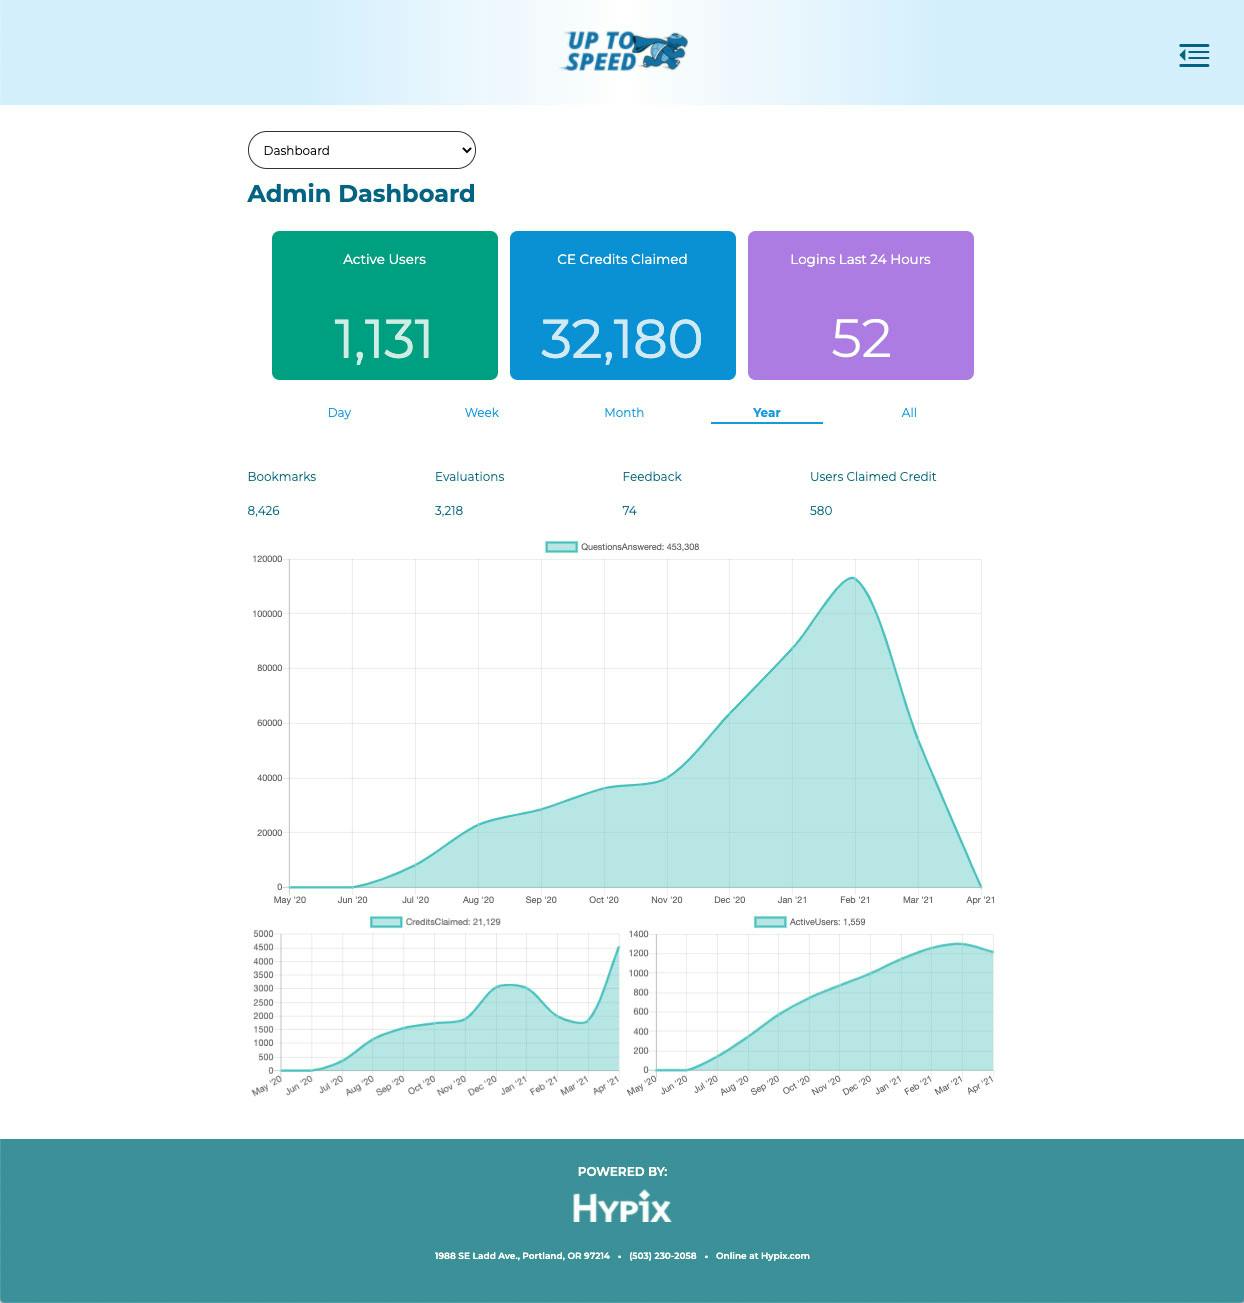Click the Evaluations stat label
The image size is (1244, 1303).
coord(469,477)
